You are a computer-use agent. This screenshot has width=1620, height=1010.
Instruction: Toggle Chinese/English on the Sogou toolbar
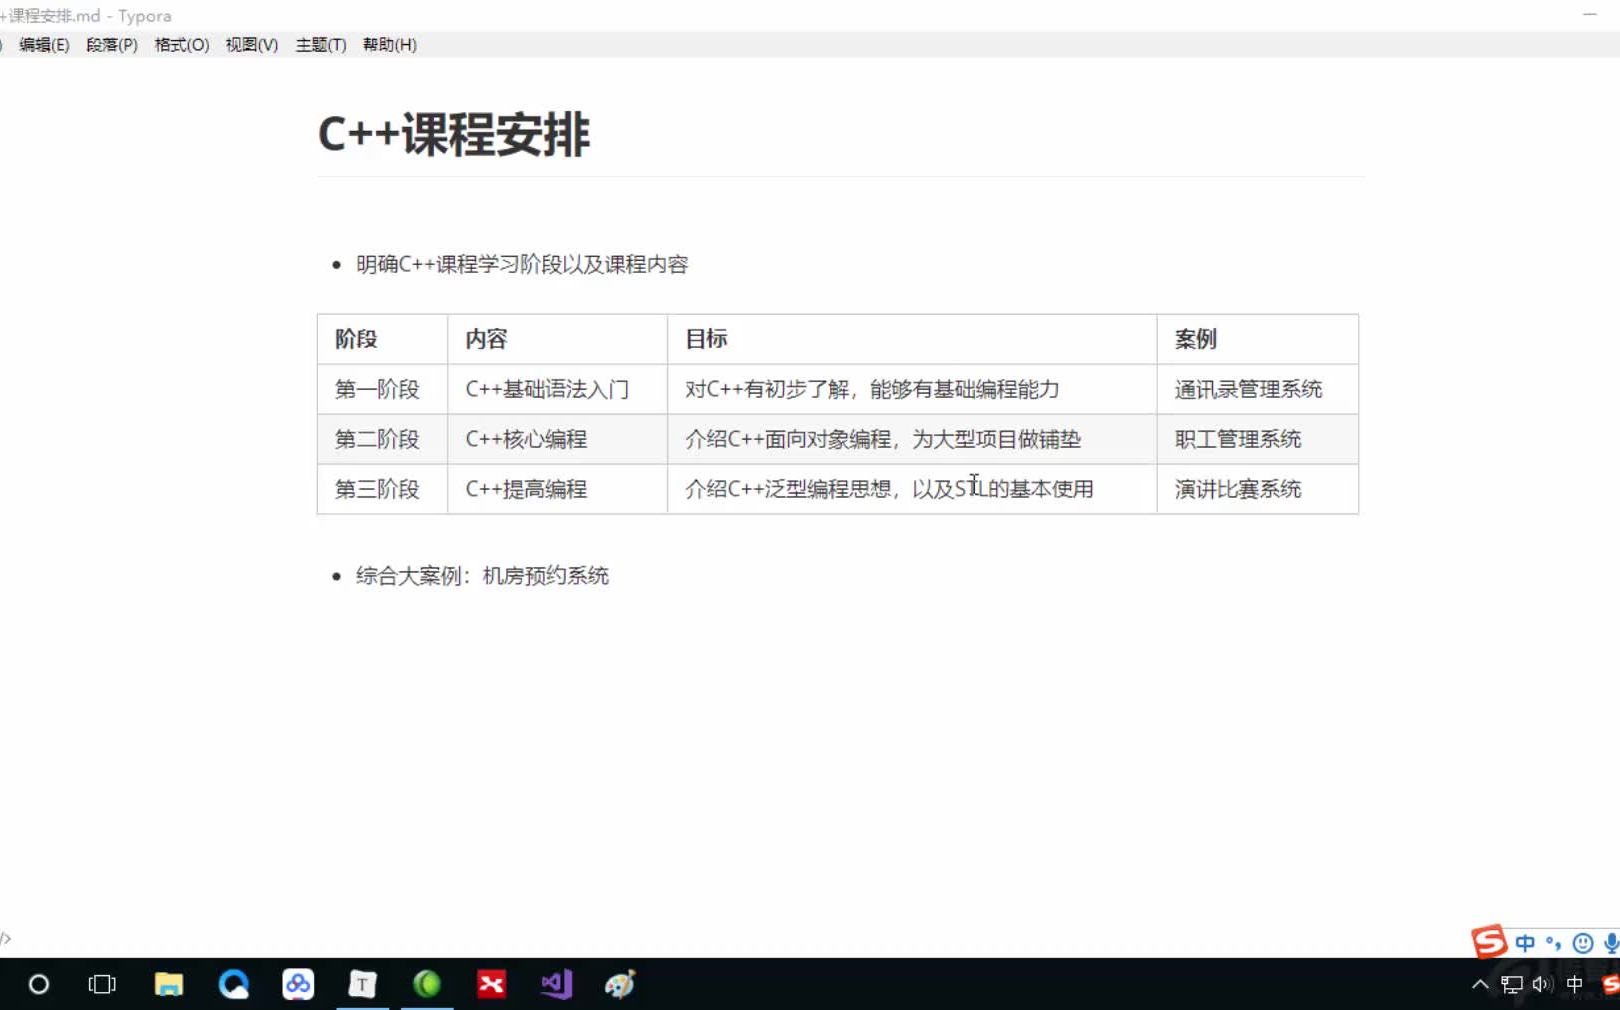[x=1524, y=943]
